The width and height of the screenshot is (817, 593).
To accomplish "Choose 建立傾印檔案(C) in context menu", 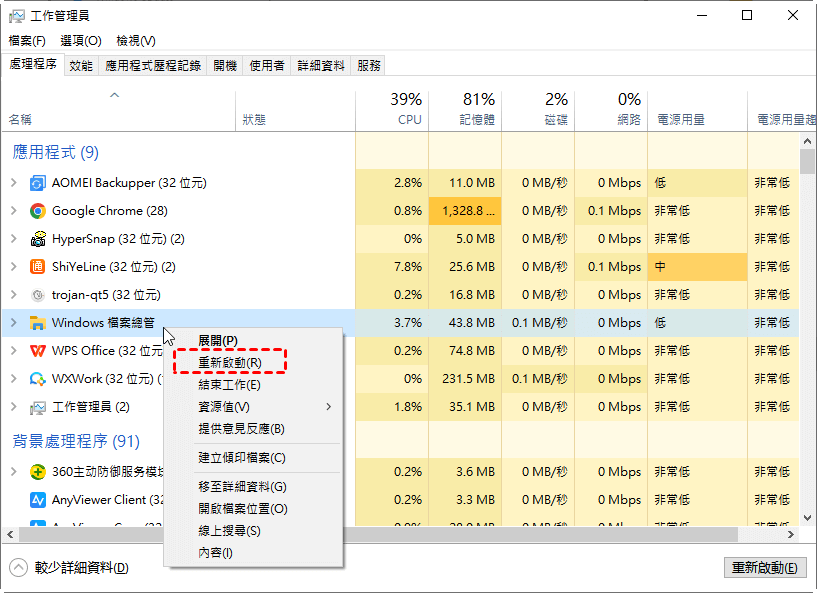I will 253,458.
